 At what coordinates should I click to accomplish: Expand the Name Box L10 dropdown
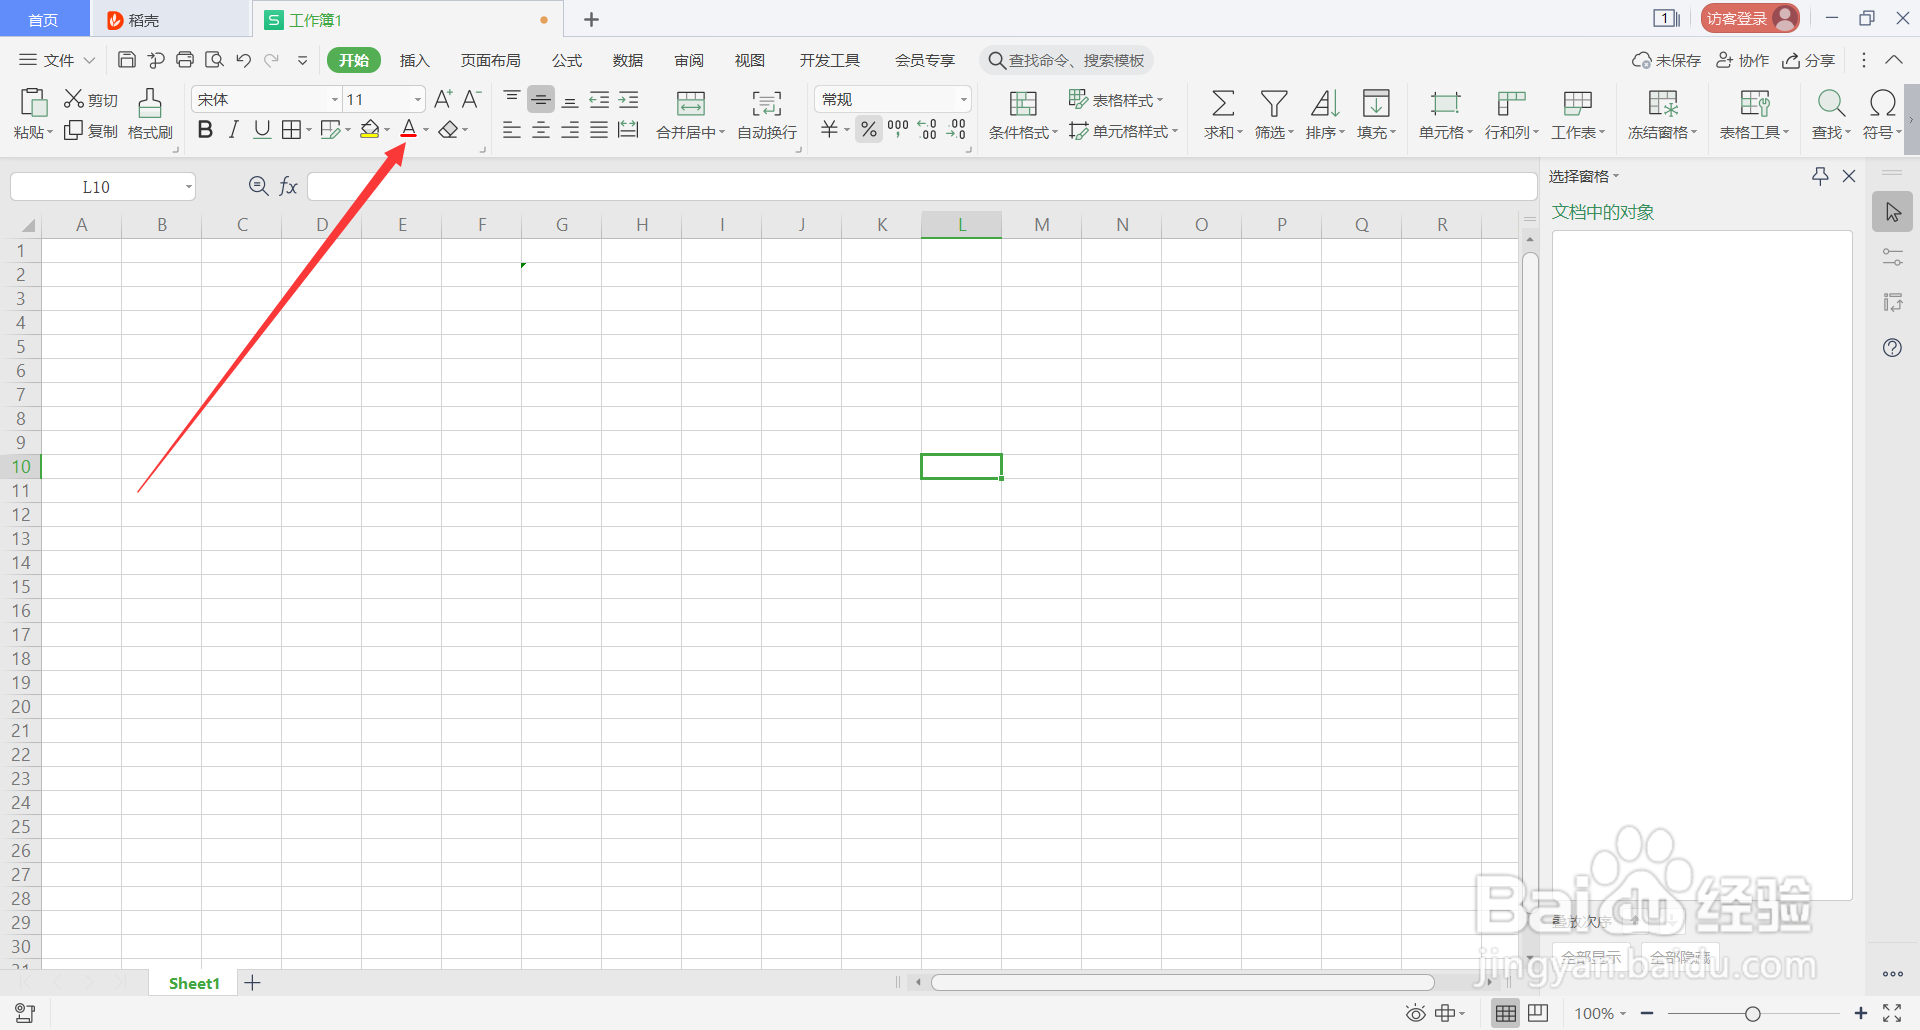[x=188, y=187]
